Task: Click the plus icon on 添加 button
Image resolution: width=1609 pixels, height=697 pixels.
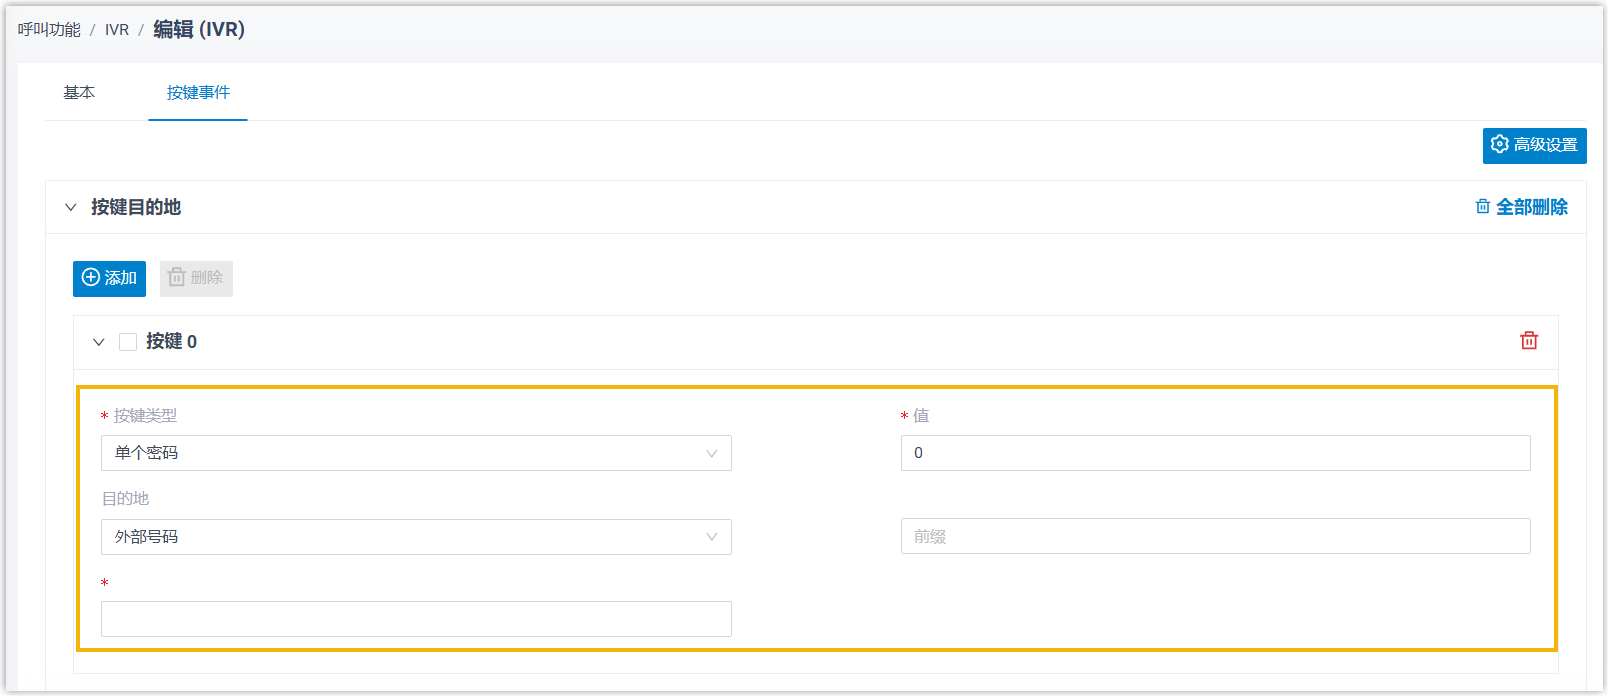Action: coord(91,278)
